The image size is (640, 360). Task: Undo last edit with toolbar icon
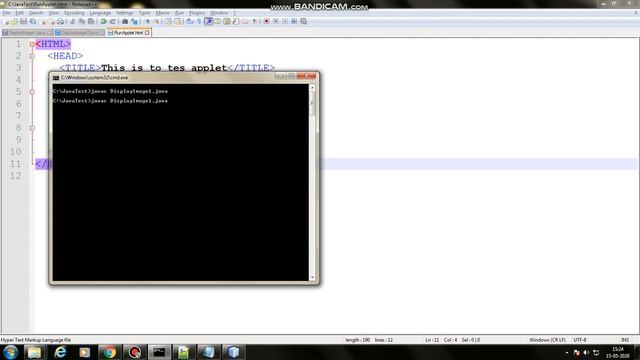103,21
